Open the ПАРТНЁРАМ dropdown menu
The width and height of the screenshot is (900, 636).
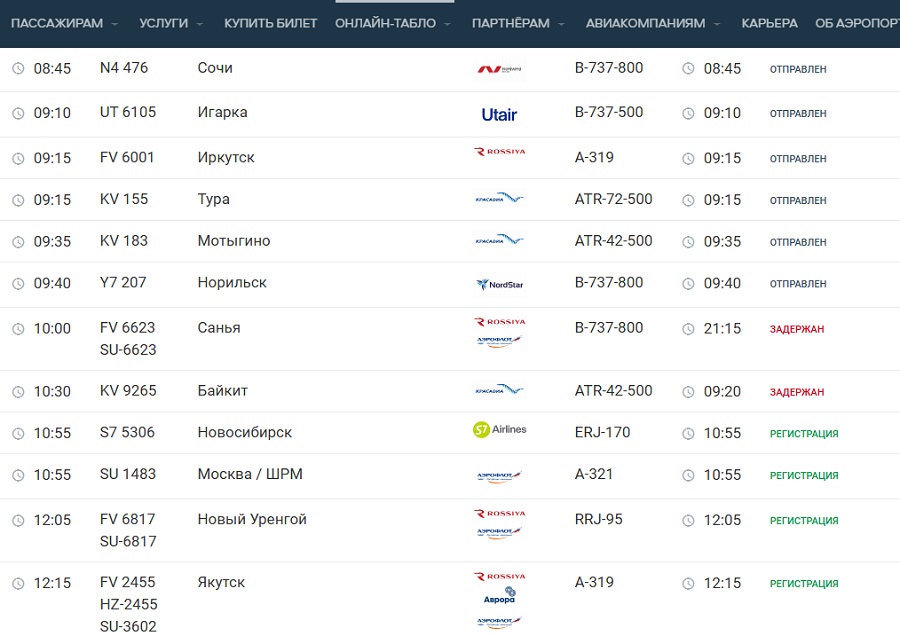pos(517,23)
